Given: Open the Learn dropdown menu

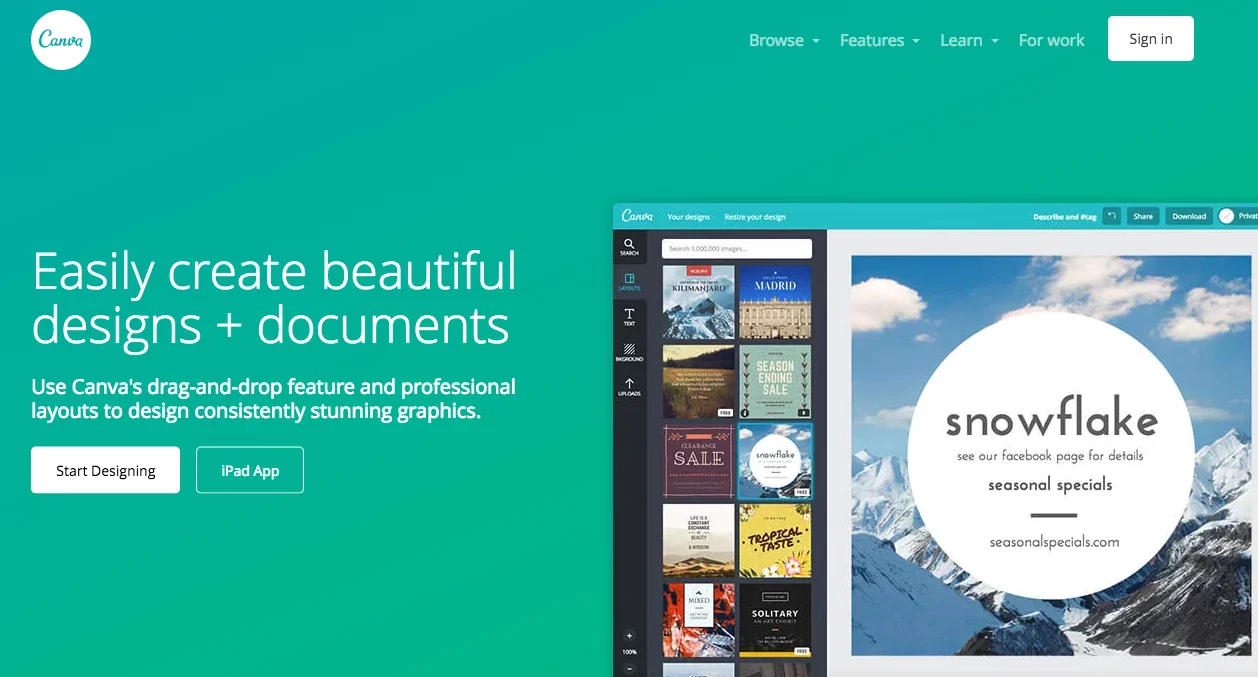Looking at the screenshot, I should click(968, 40).
